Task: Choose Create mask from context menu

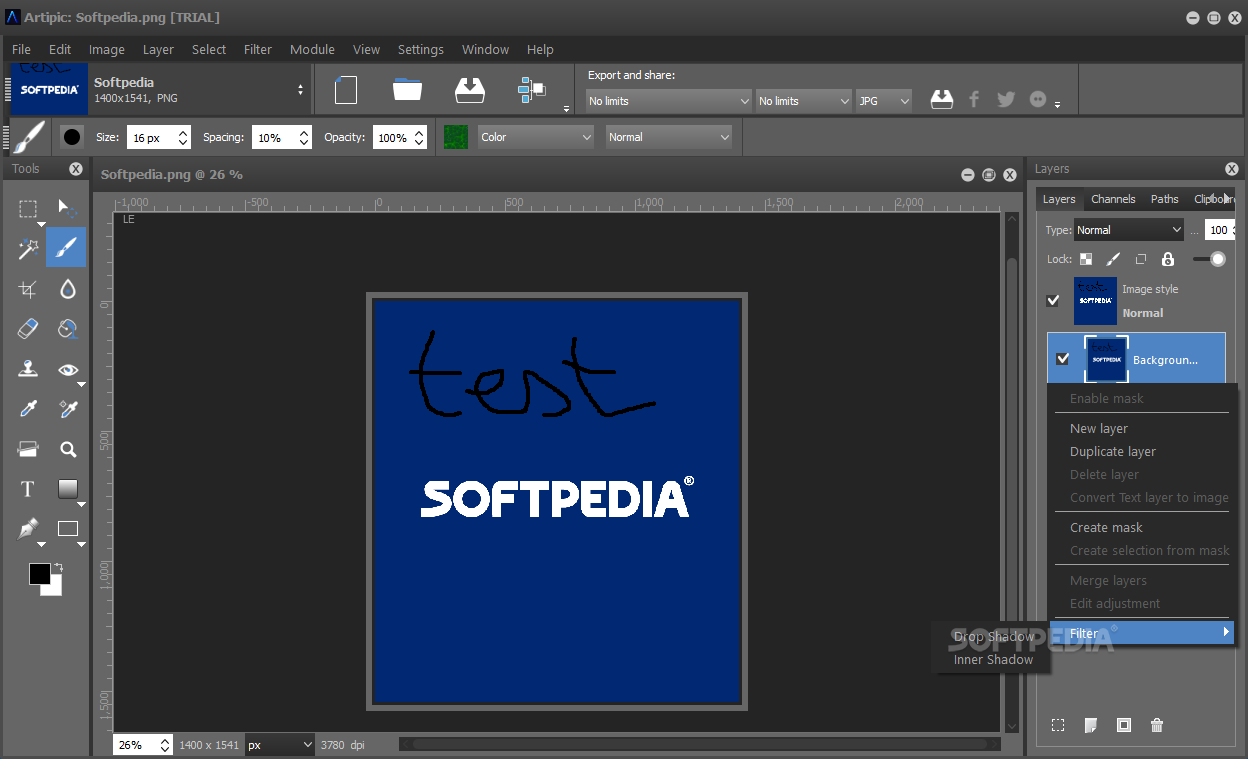Action: (1106, 527)
